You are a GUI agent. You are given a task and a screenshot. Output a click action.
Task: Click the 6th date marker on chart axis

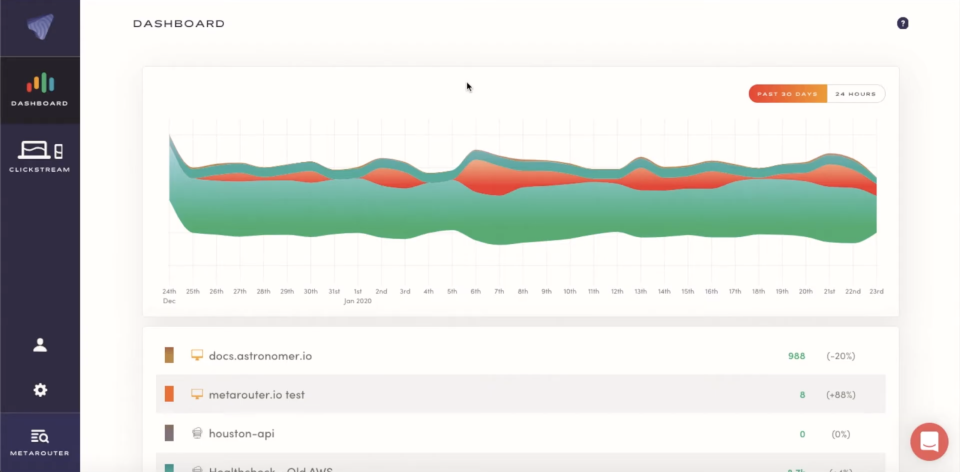[x=475, y=291]
